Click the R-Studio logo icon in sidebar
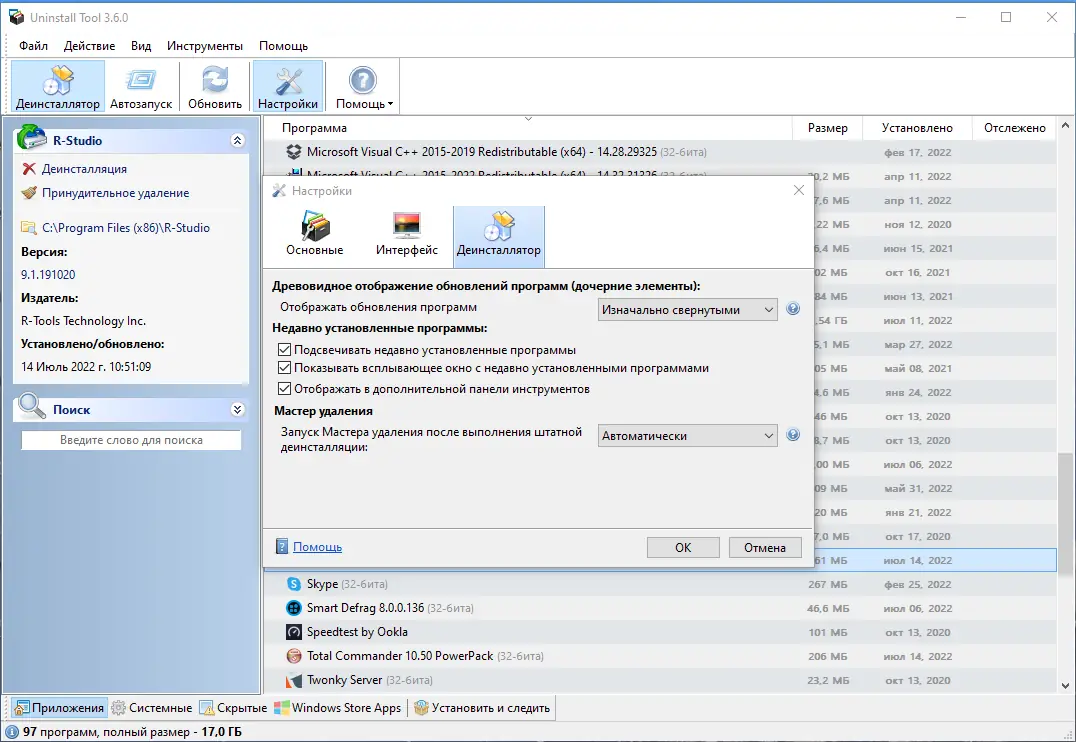This screenshot has height=742, width=1076. point(32,137)
